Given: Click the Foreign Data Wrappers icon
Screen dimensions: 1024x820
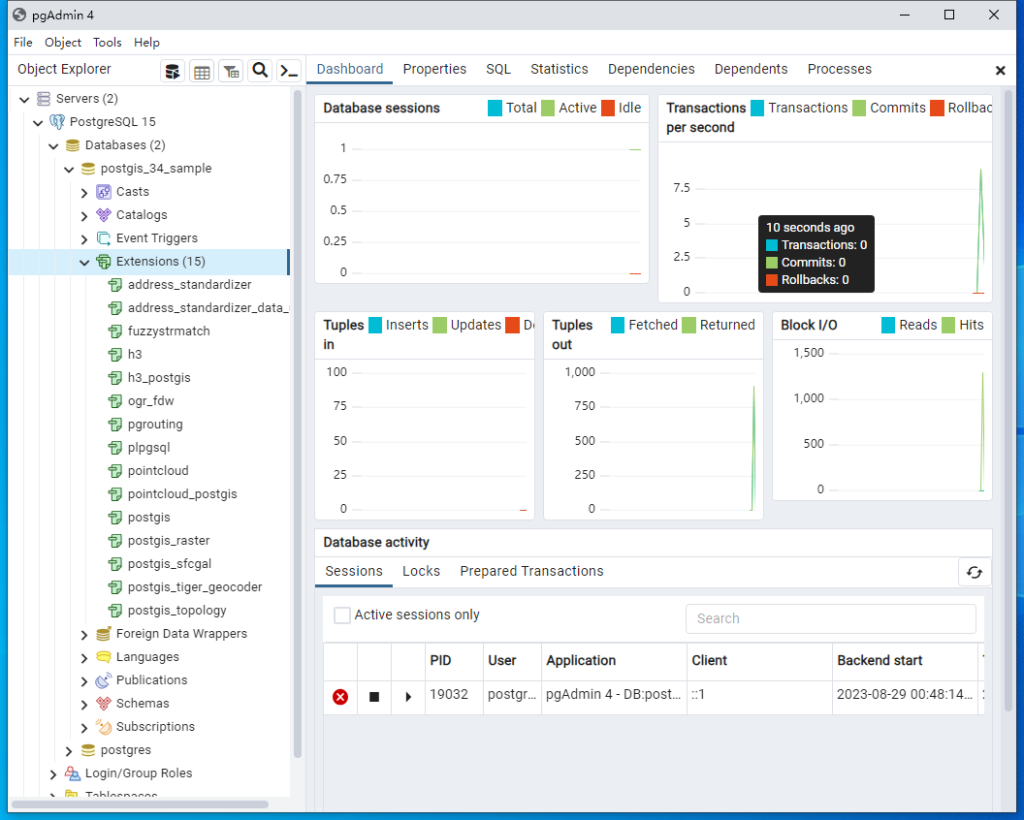Looking at the screenshot, I should click(x=104, y=634).
